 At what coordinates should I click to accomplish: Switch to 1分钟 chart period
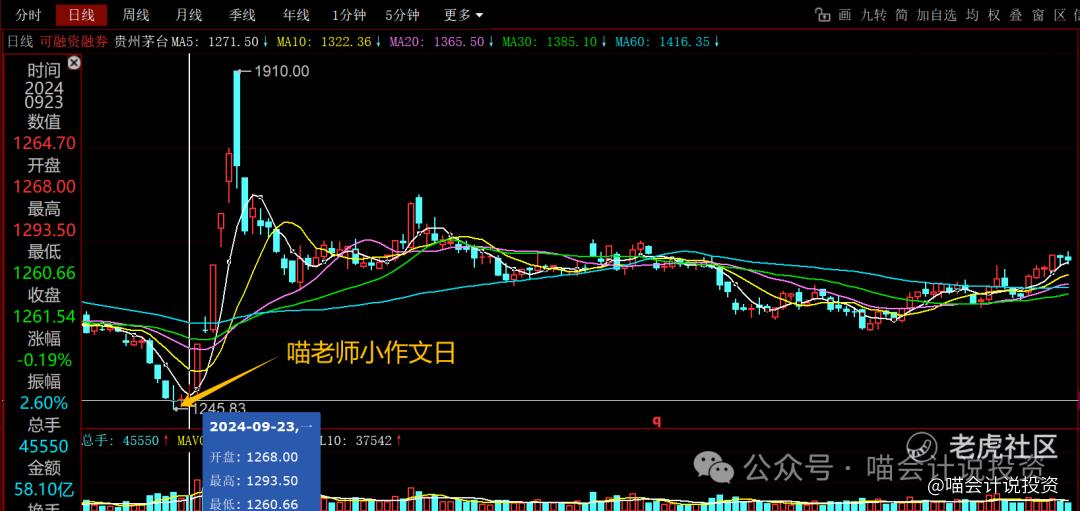click(x=349, y=14)
